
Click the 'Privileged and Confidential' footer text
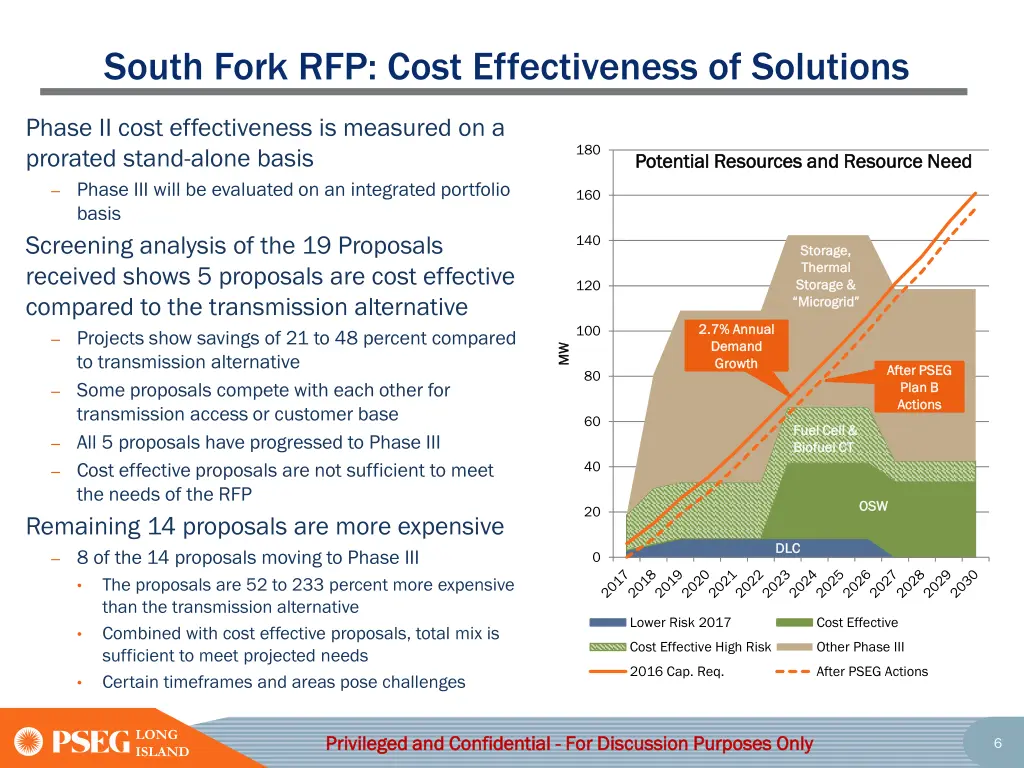(x=569, y=743)
